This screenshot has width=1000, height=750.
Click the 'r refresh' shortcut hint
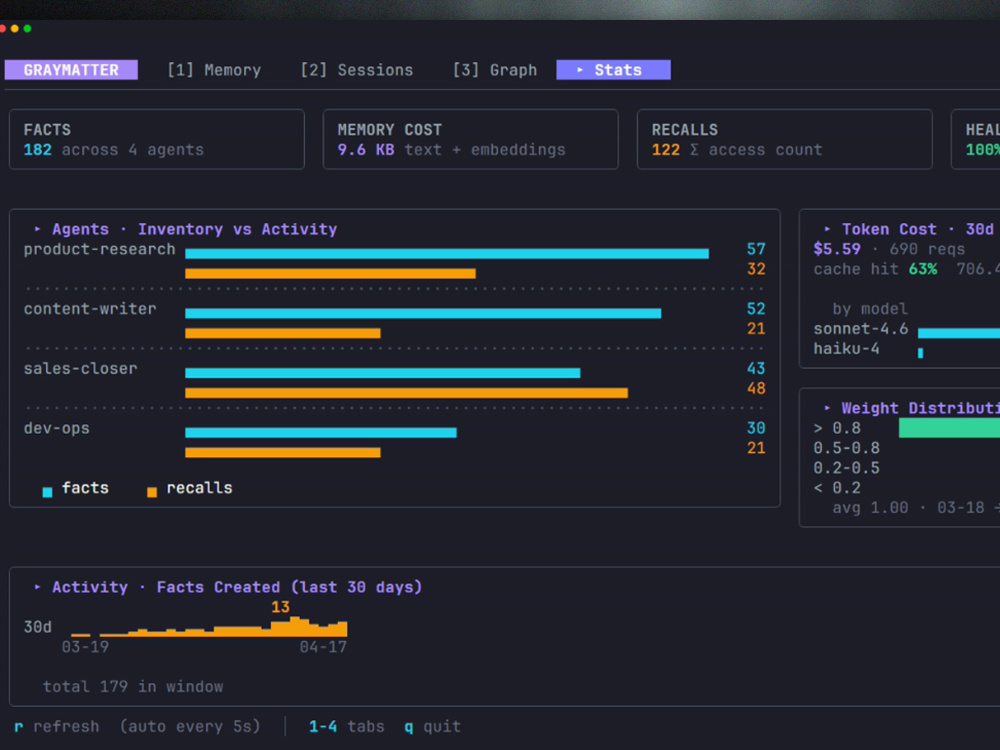pyautogui.click(x=57, y=726)
